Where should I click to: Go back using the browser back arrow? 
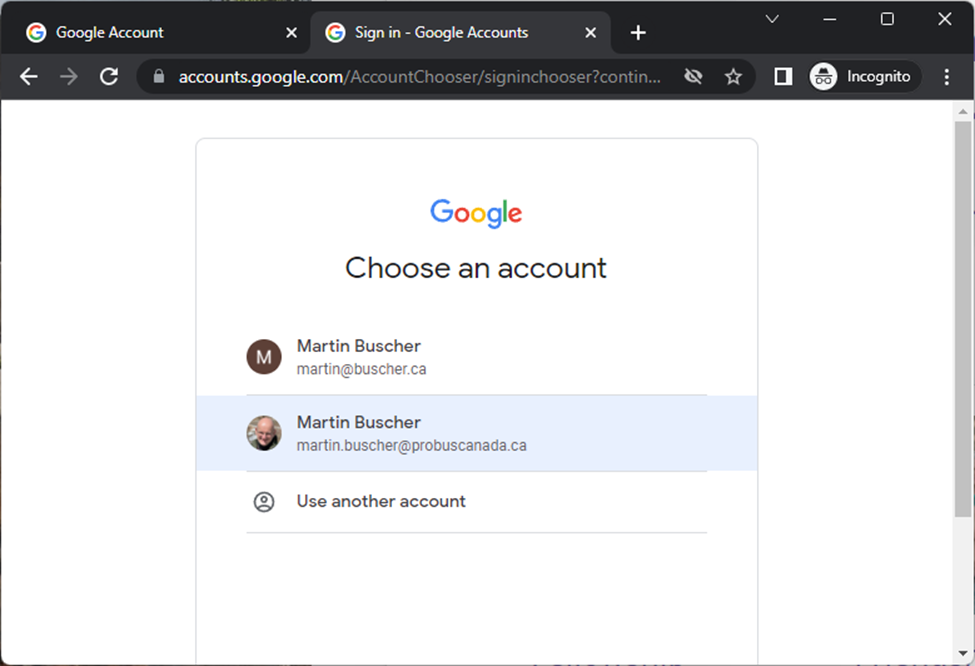coord(29,76)
